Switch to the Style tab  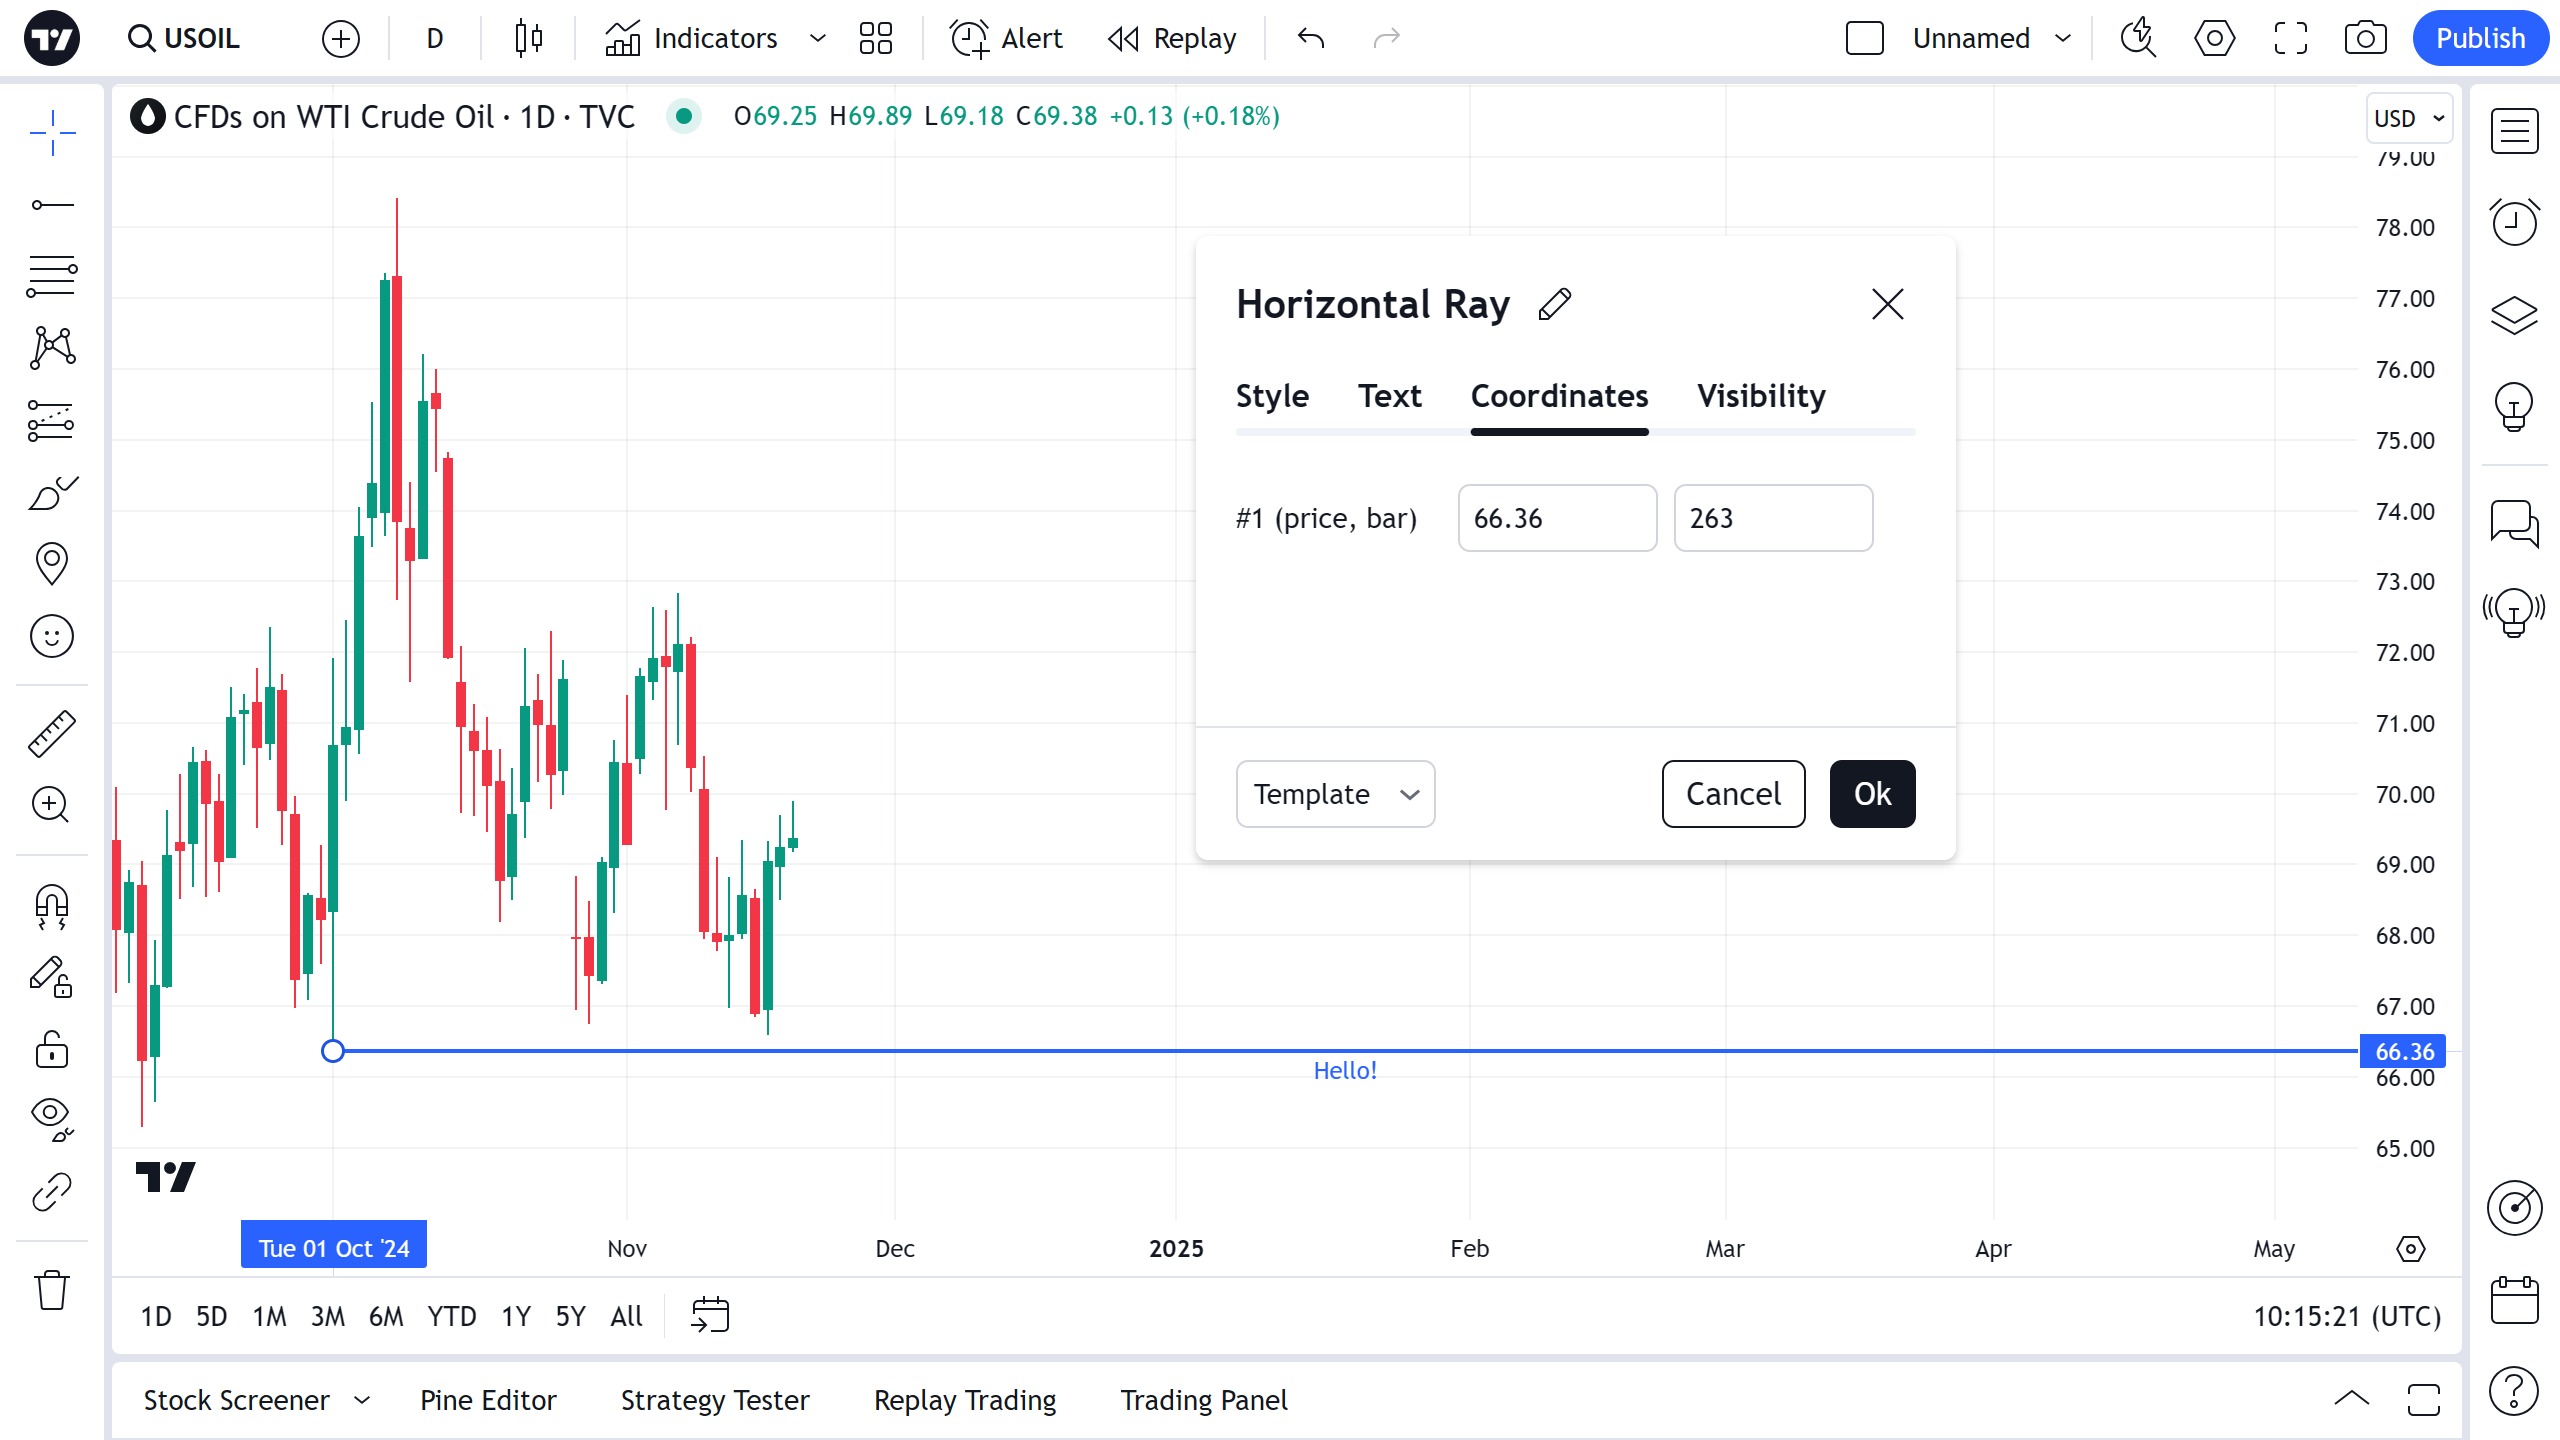pos(1272,396)
